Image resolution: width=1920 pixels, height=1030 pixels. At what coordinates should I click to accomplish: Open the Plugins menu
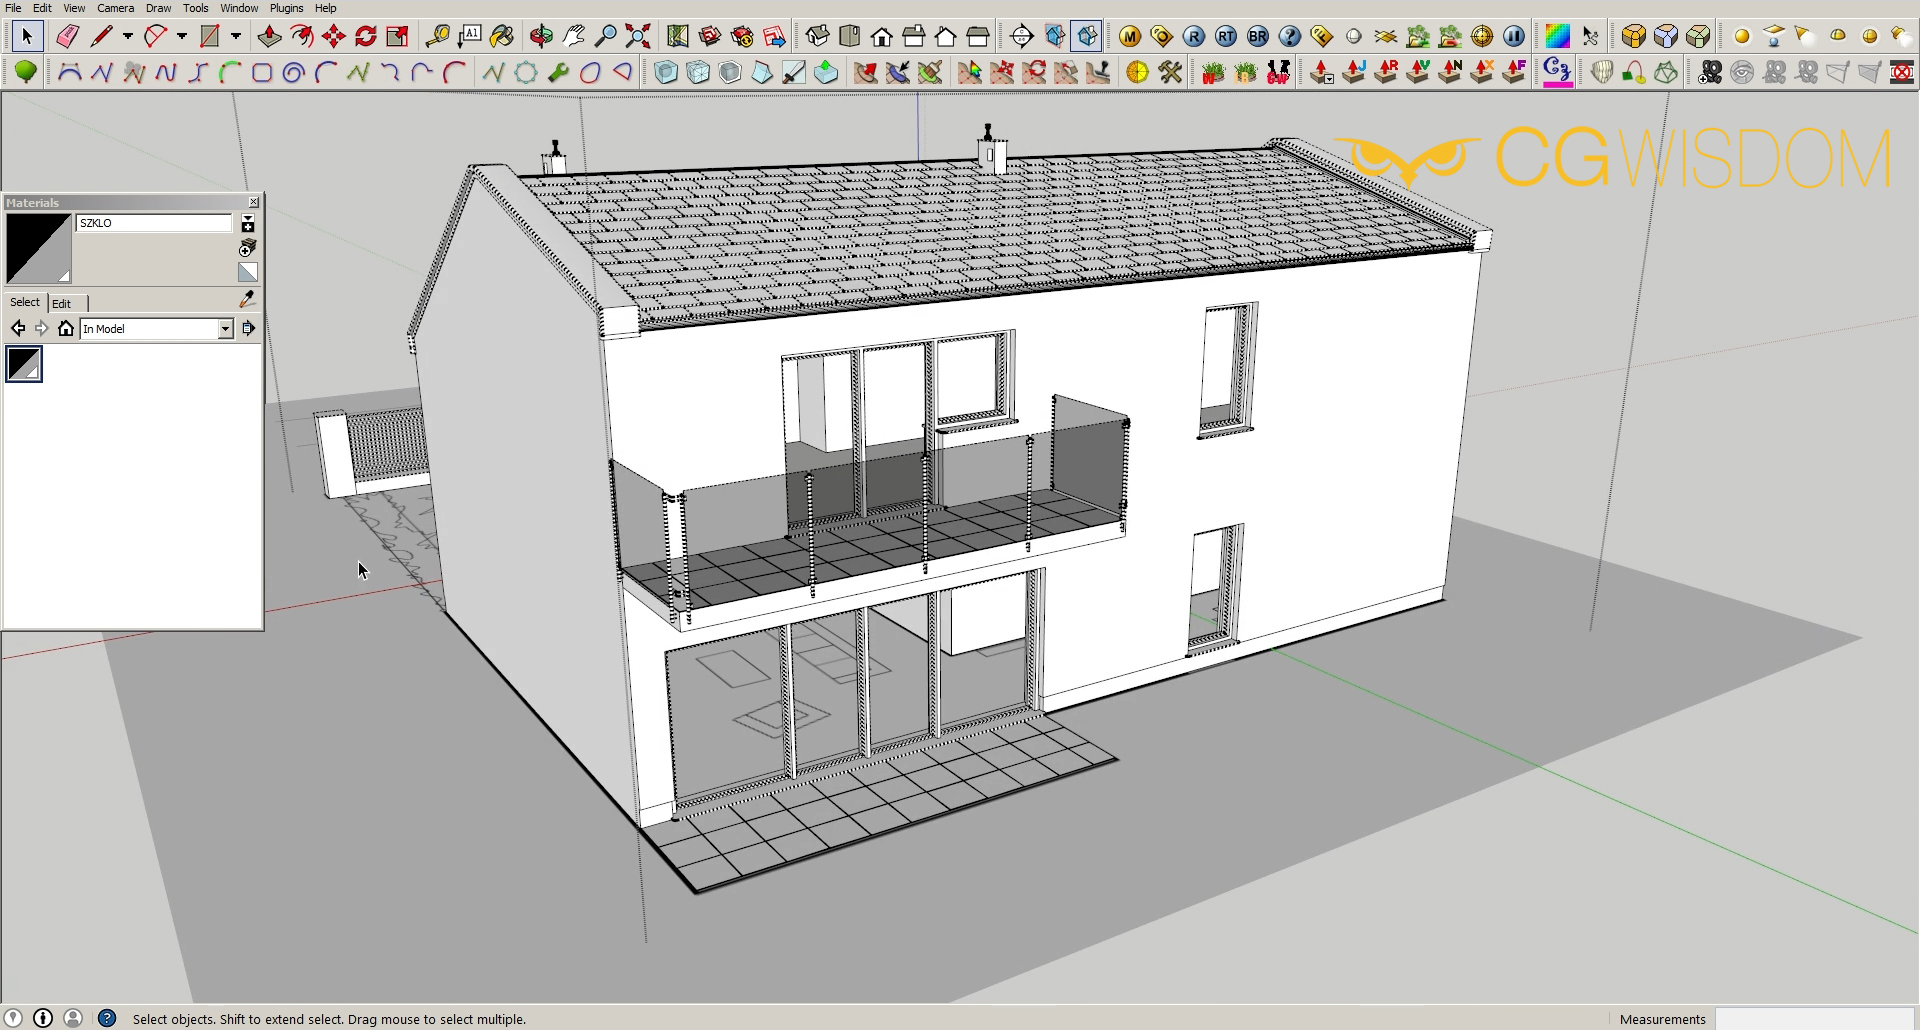tap(286, 8)
